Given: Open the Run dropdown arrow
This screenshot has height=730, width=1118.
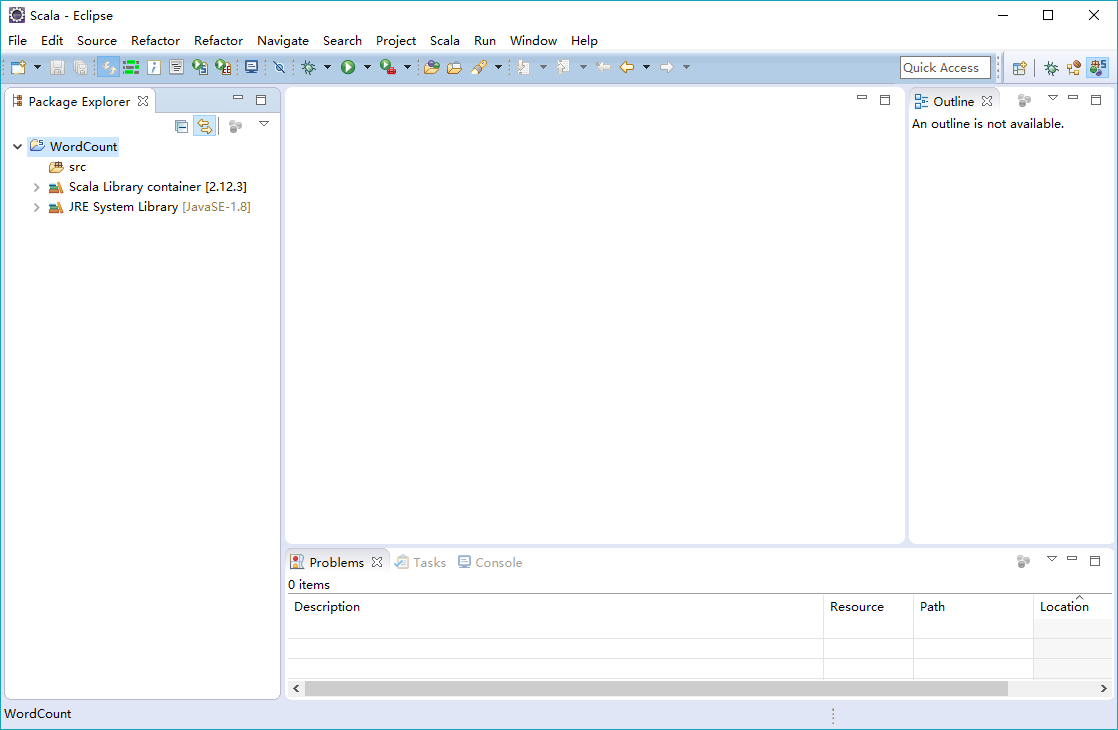Looking at the screenshot, I should [367, 67].
